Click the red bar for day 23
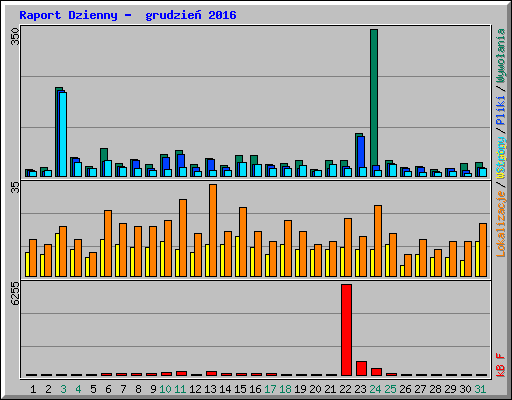The image size is (512, 400). tap(361, 369)
